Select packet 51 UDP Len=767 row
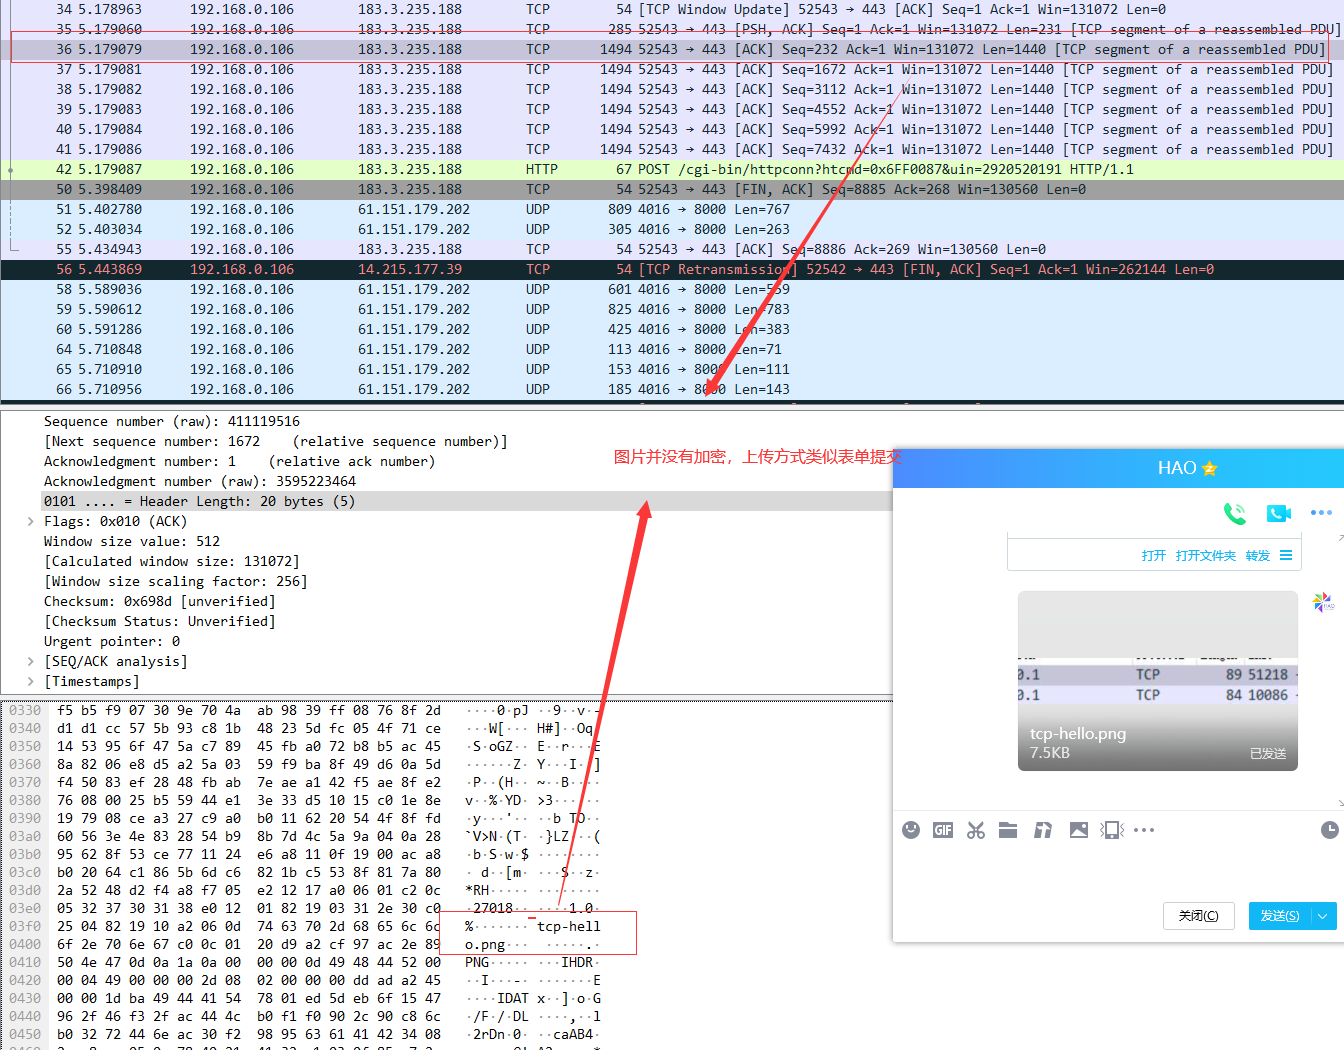Image resolution: width=1344 pixels, height=1050 pixels. (x=672, y=209)
